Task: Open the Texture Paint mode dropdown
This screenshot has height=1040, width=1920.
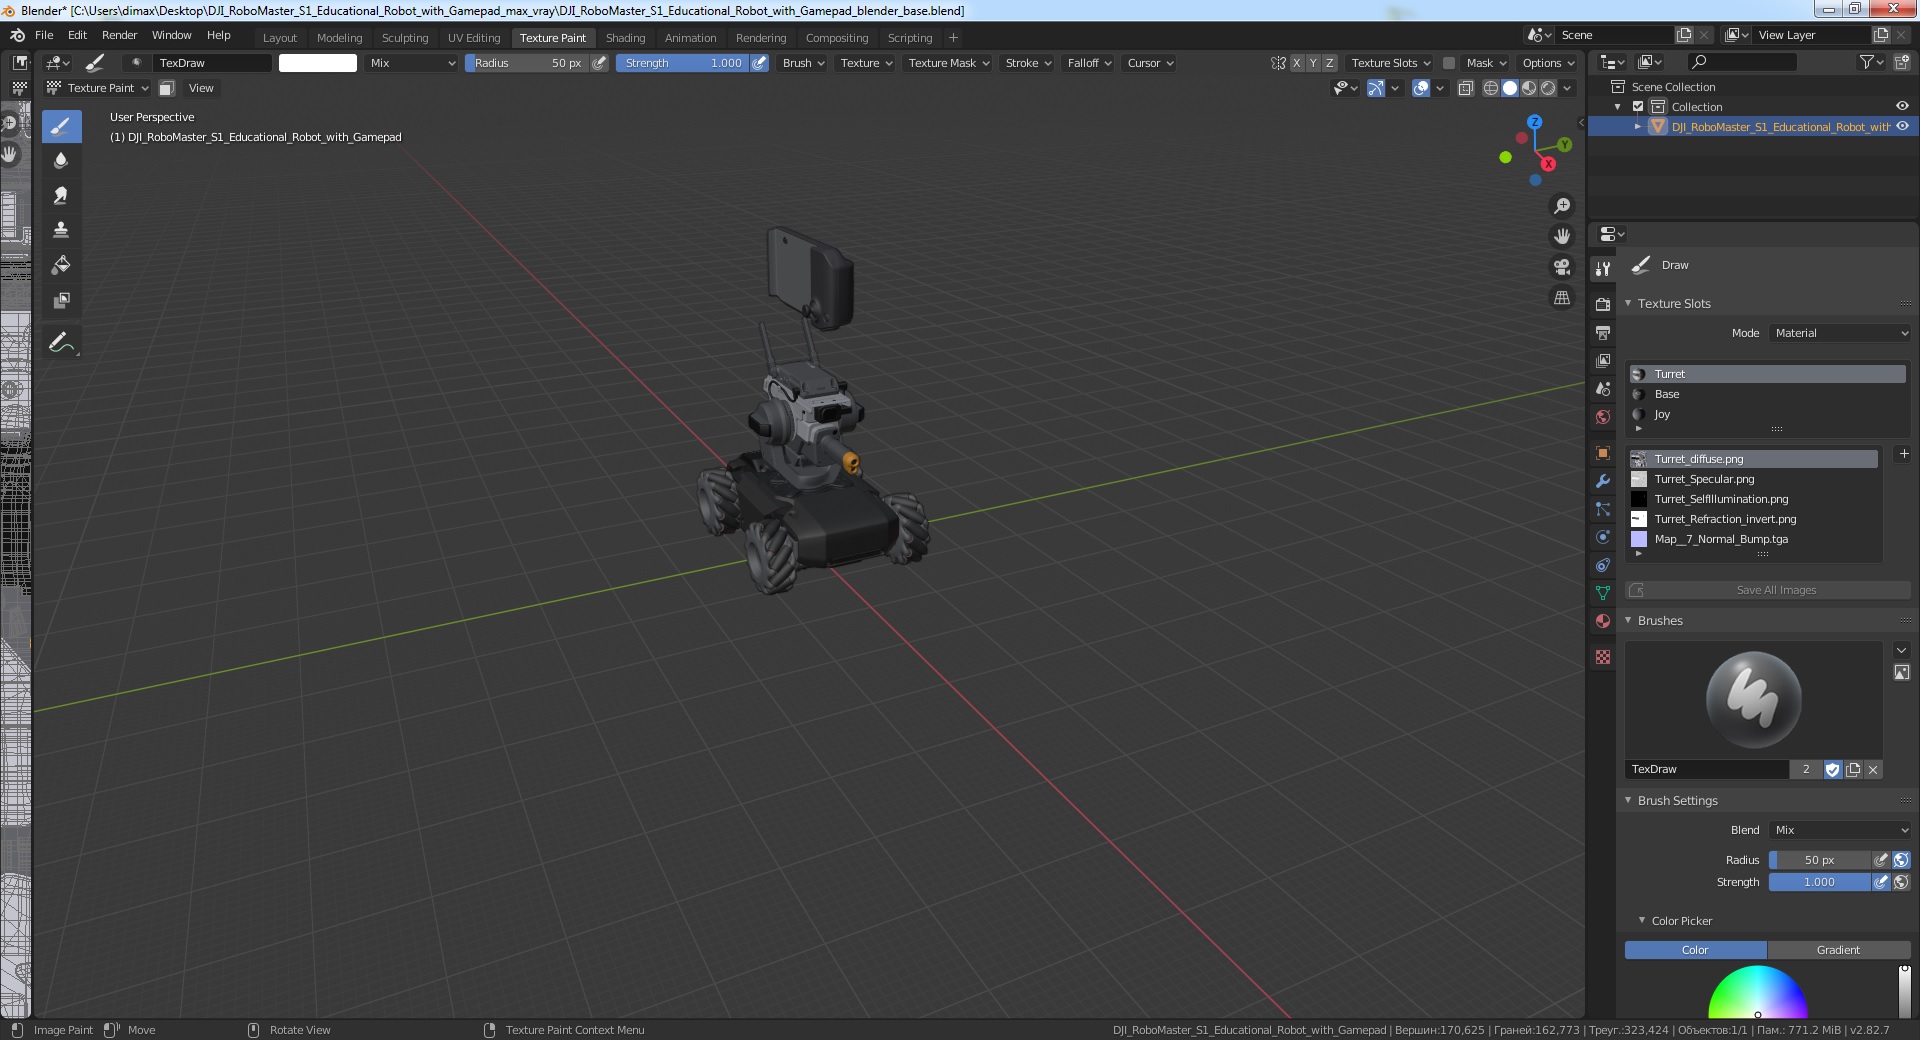Action: [97, 88]
